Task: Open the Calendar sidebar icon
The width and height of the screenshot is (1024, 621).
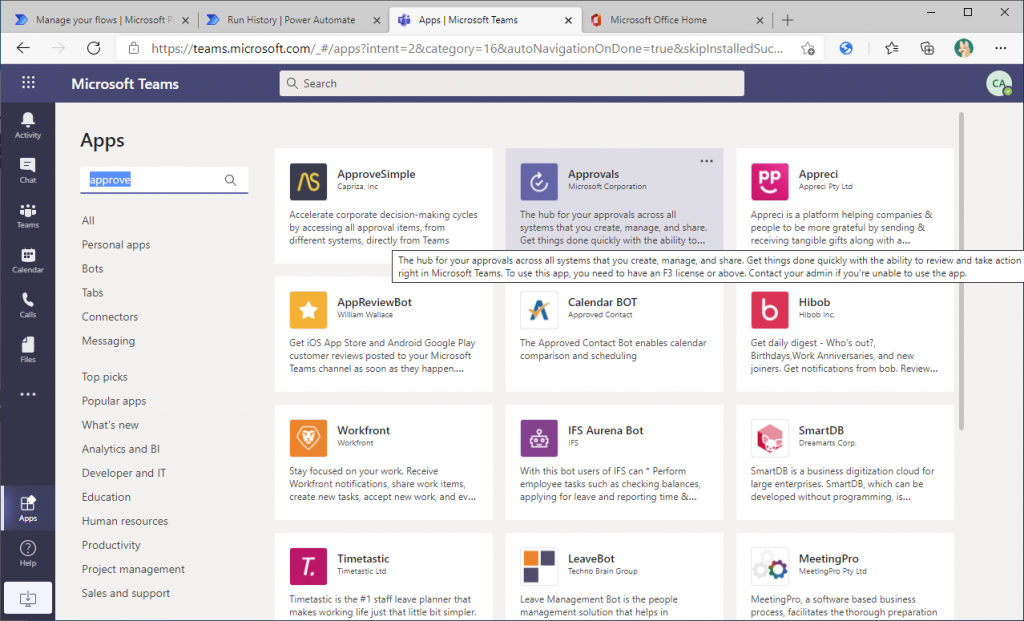Action: click(x=27, y=260)
